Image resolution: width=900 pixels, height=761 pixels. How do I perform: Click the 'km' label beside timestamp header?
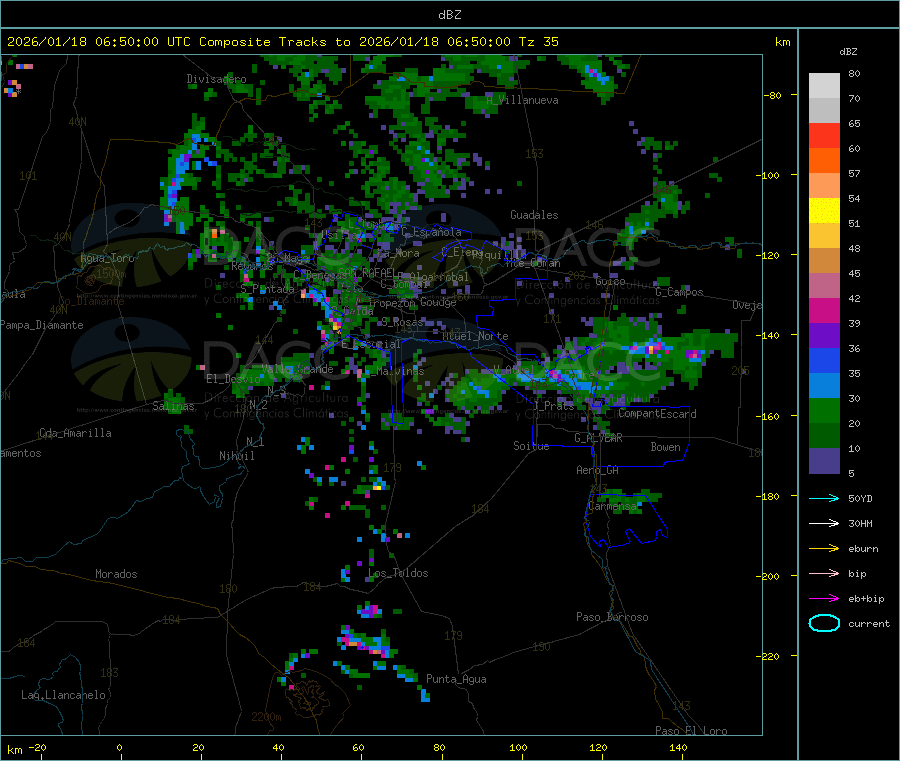pos(782,42)
